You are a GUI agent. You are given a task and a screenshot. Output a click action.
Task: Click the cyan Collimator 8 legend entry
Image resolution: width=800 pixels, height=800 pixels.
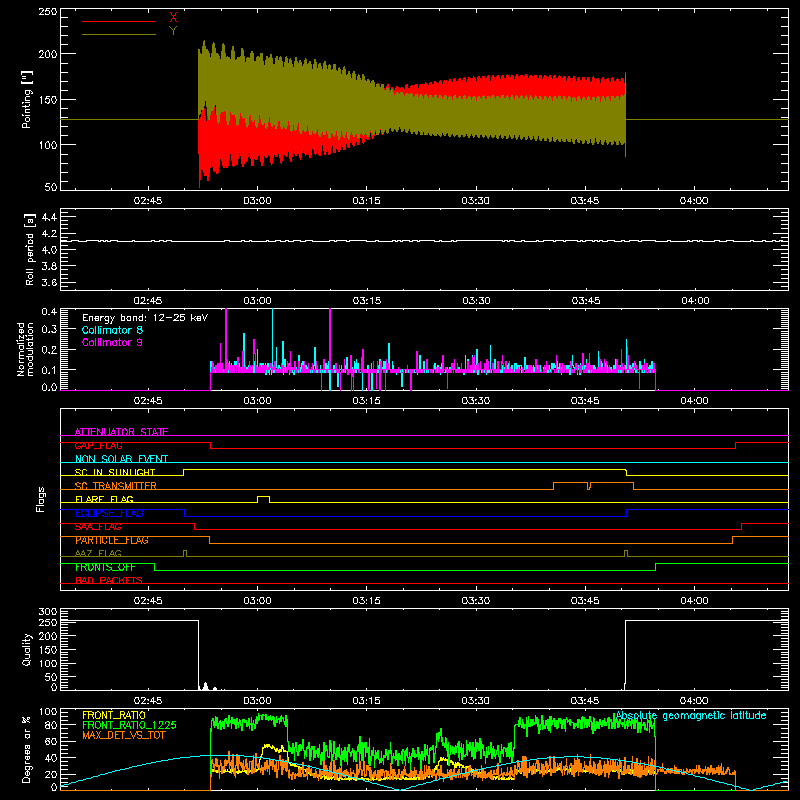point(112,330)
